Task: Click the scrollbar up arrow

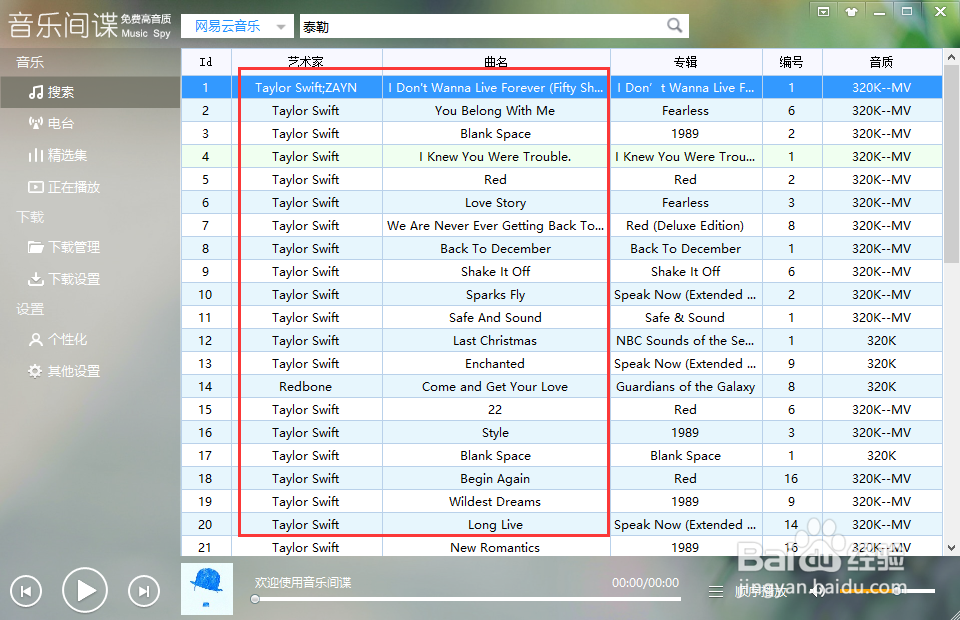Action: click(x=951, y=57)
